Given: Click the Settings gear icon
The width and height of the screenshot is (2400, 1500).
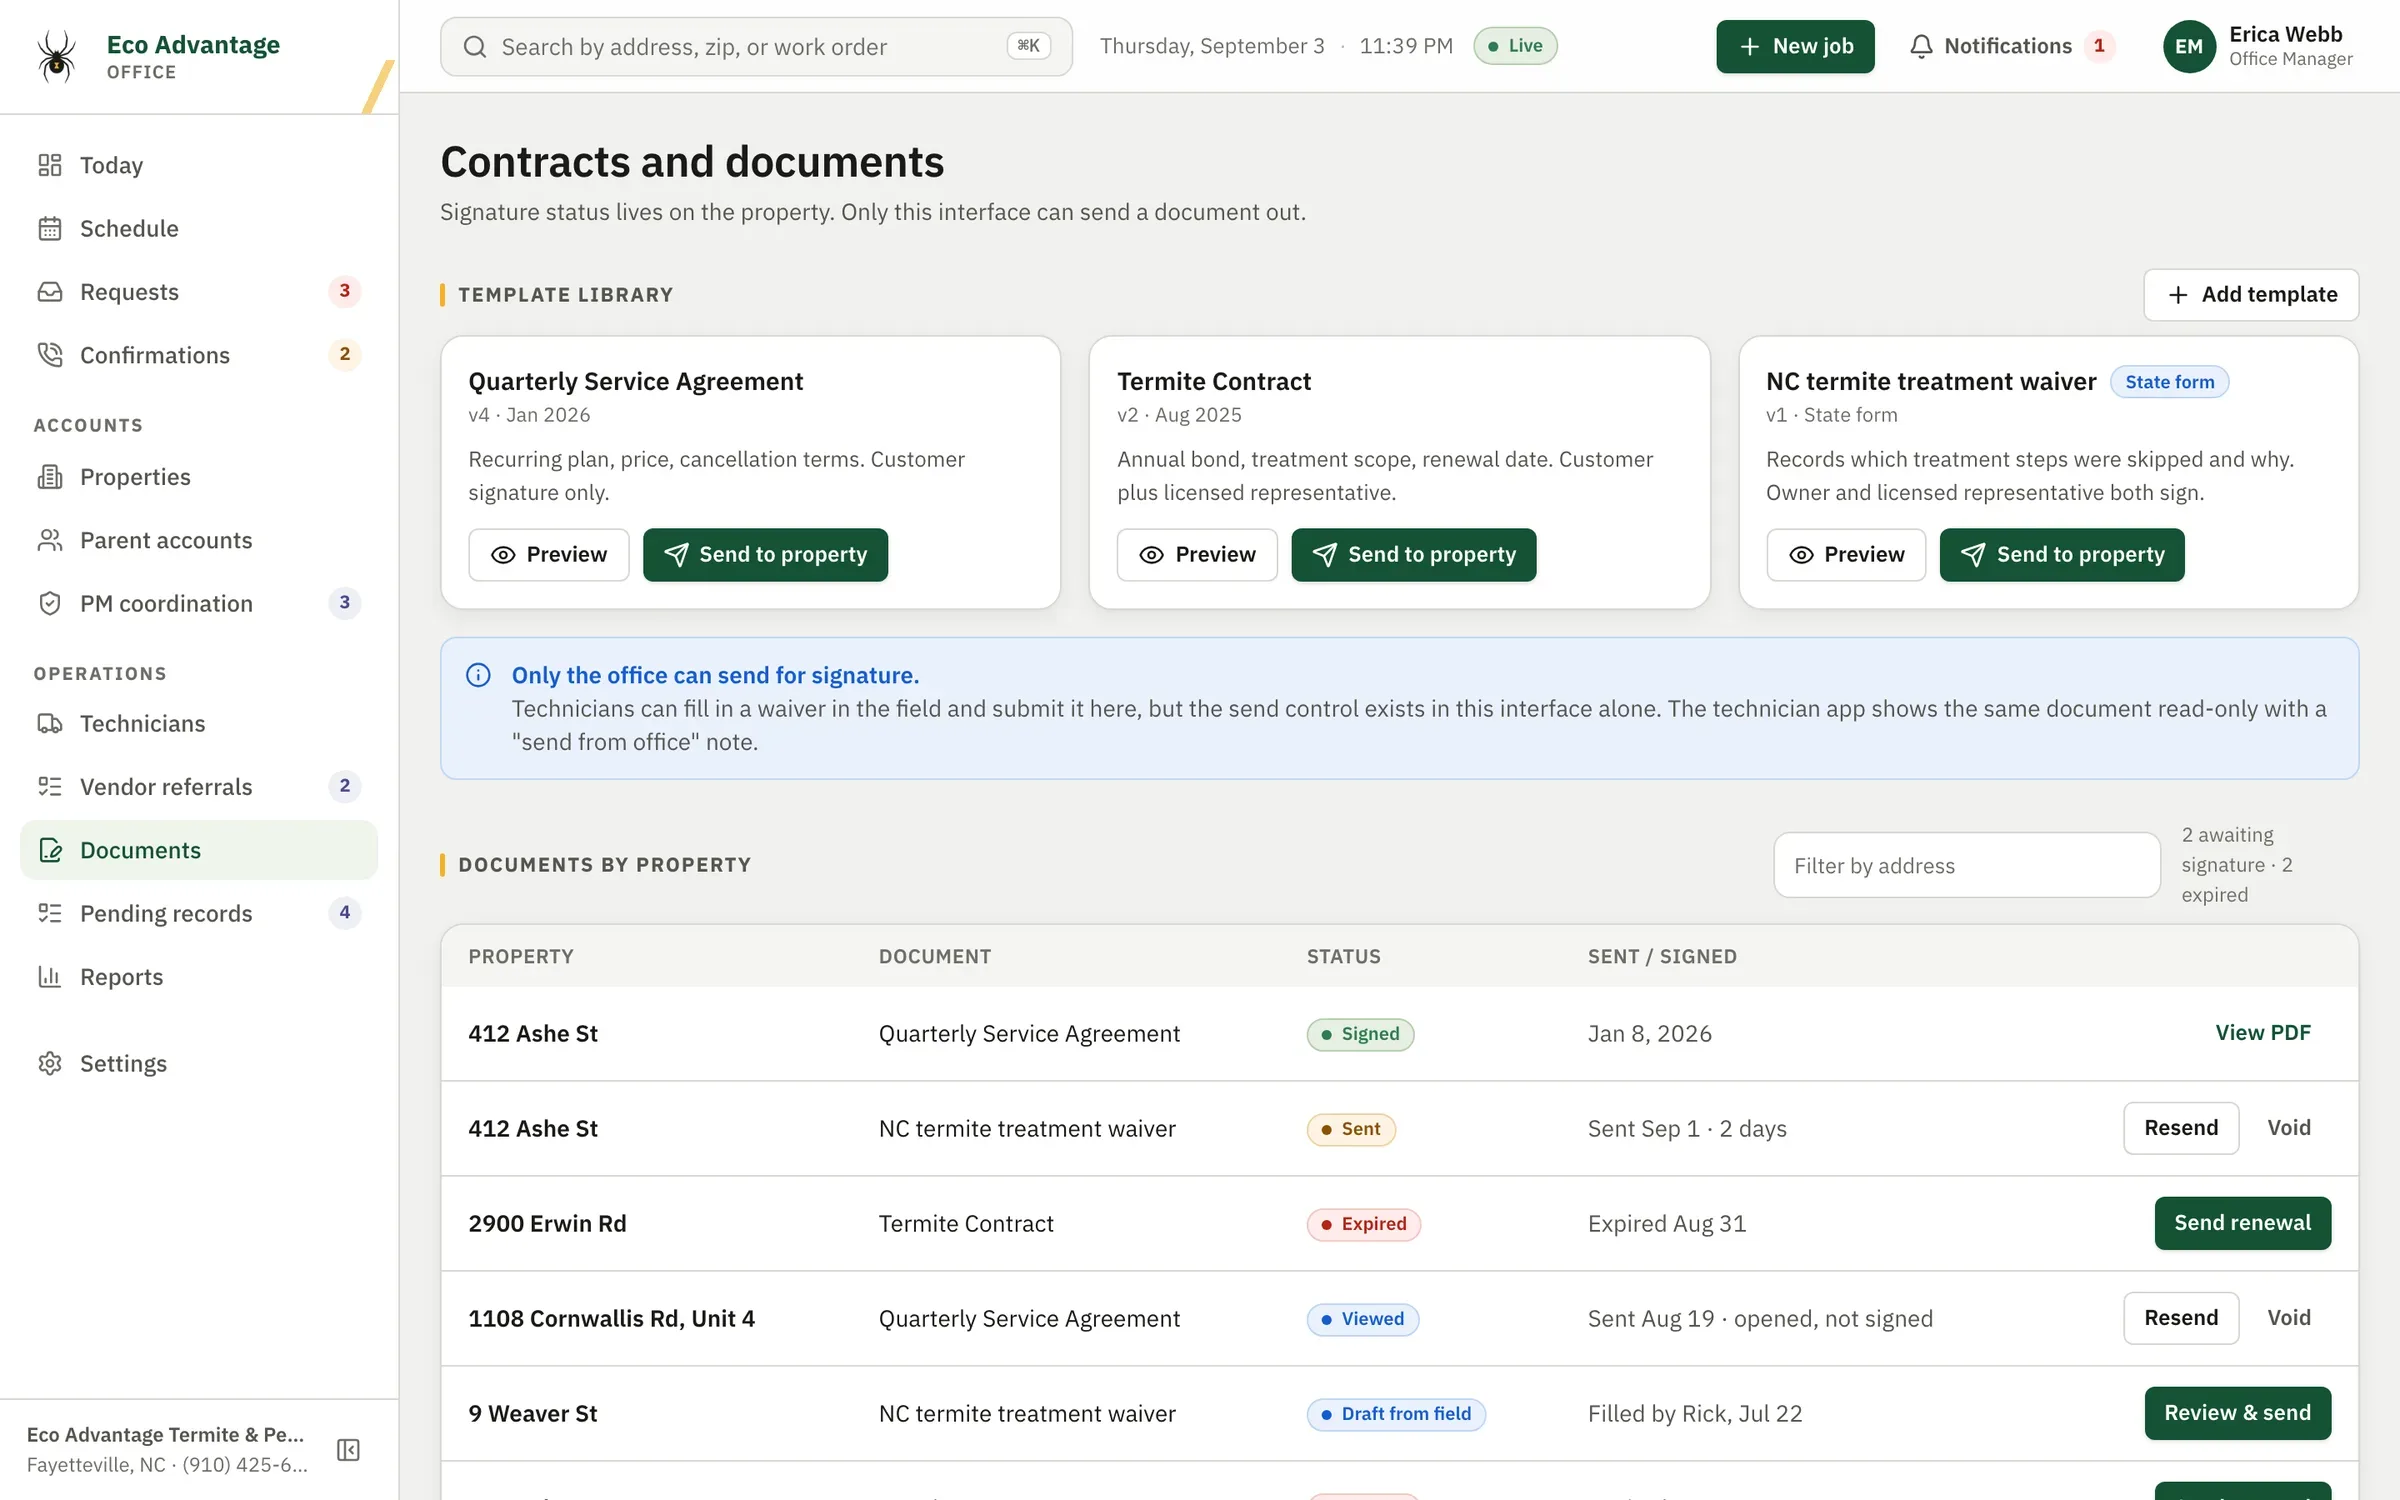Looking at the screenshot, I should (x=50, y=1063).
